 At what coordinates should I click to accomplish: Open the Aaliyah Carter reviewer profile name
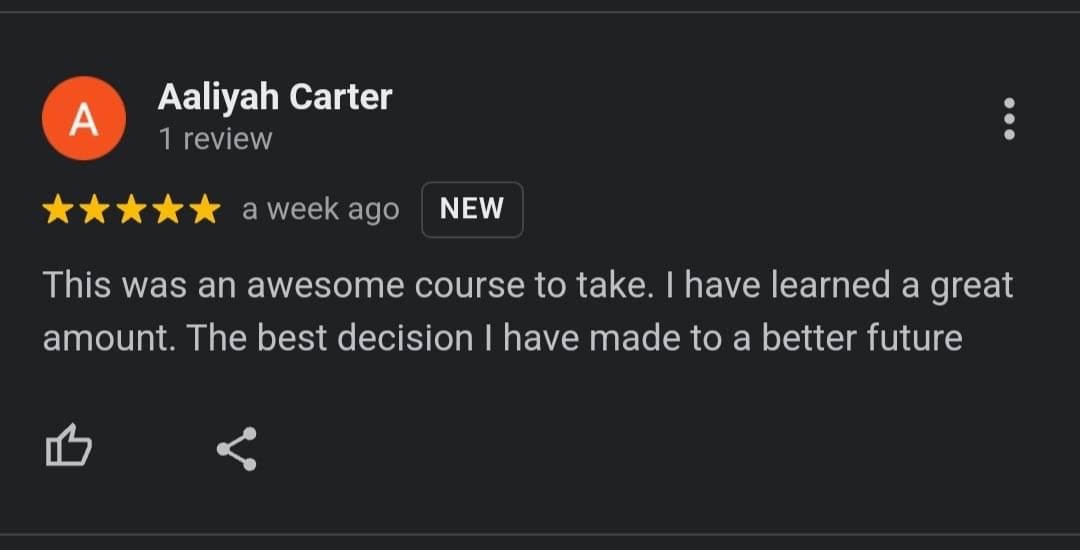click(x=275, y=97)
